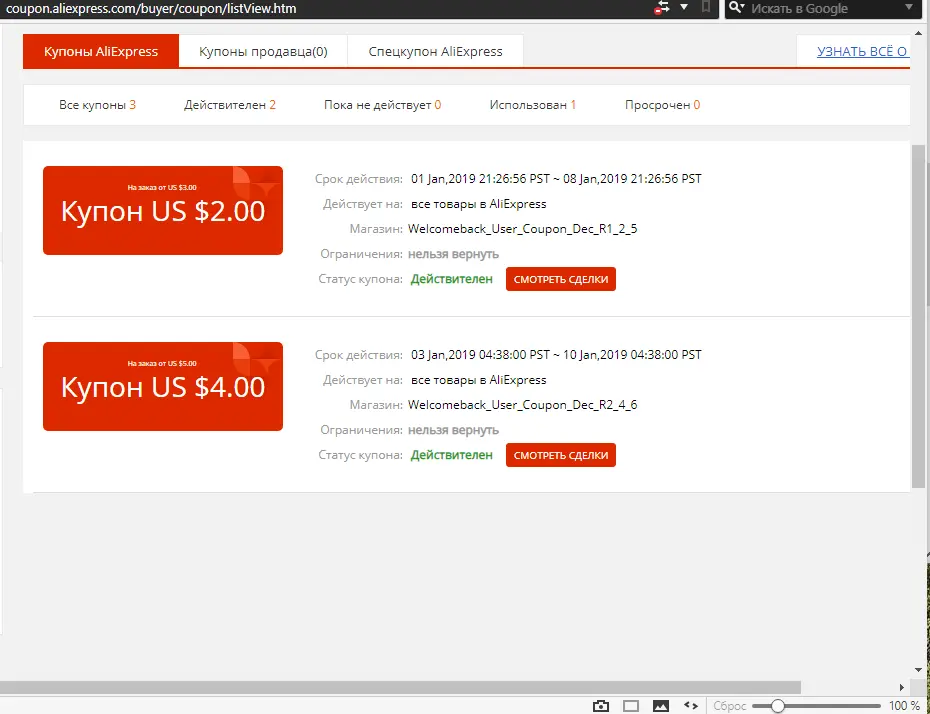Click the Искать в Google search field
Viewport: 930px width, 714px height.
click(824, 8)
